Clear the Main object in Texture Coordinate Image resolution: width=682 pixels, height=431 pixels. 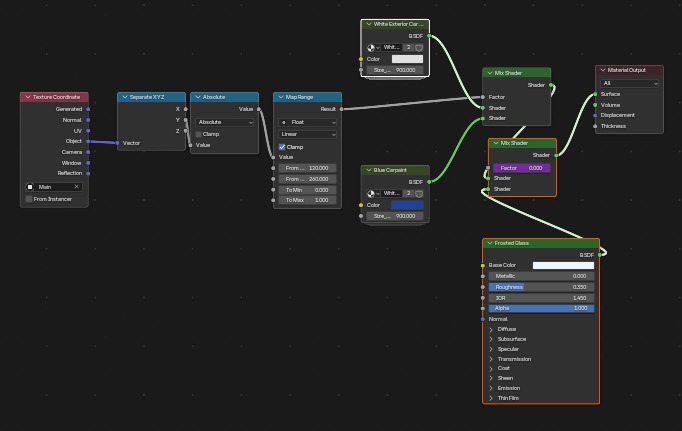[x=77, y=187]
